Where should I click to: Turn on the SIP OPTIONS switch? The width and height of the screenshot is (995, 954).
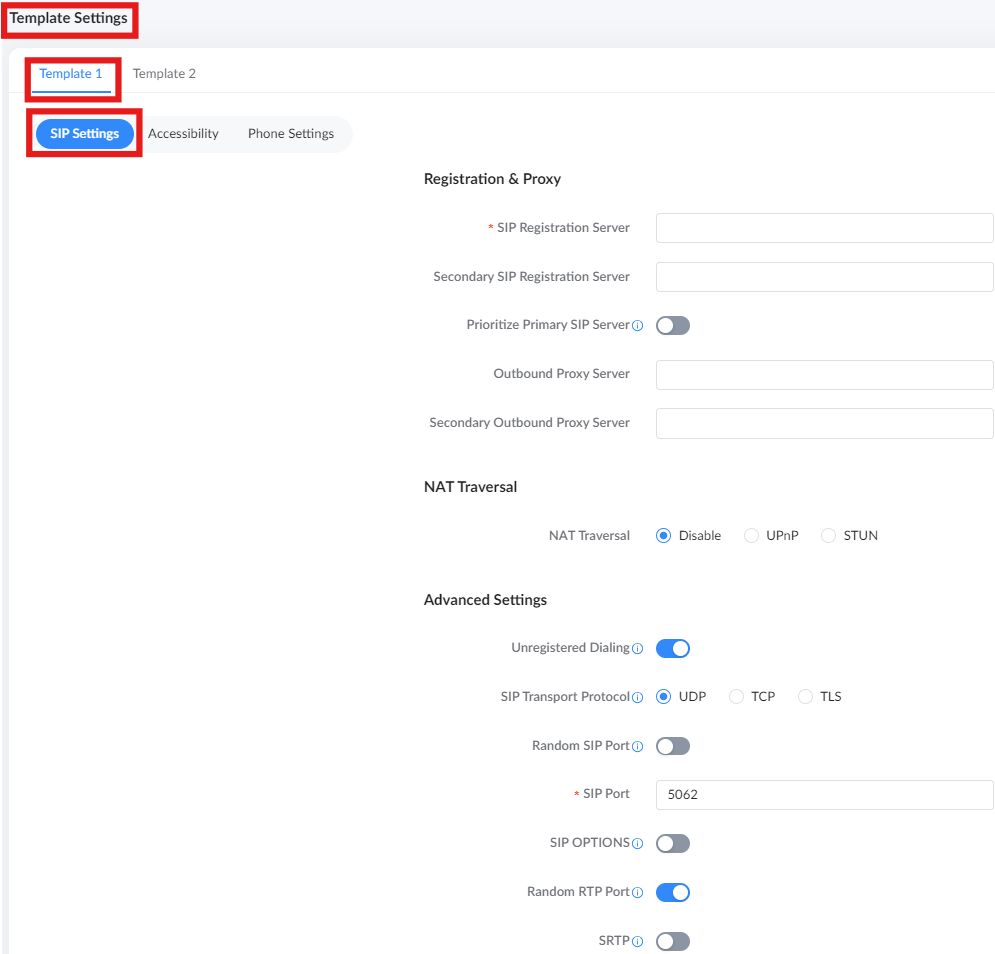[673, 844]
